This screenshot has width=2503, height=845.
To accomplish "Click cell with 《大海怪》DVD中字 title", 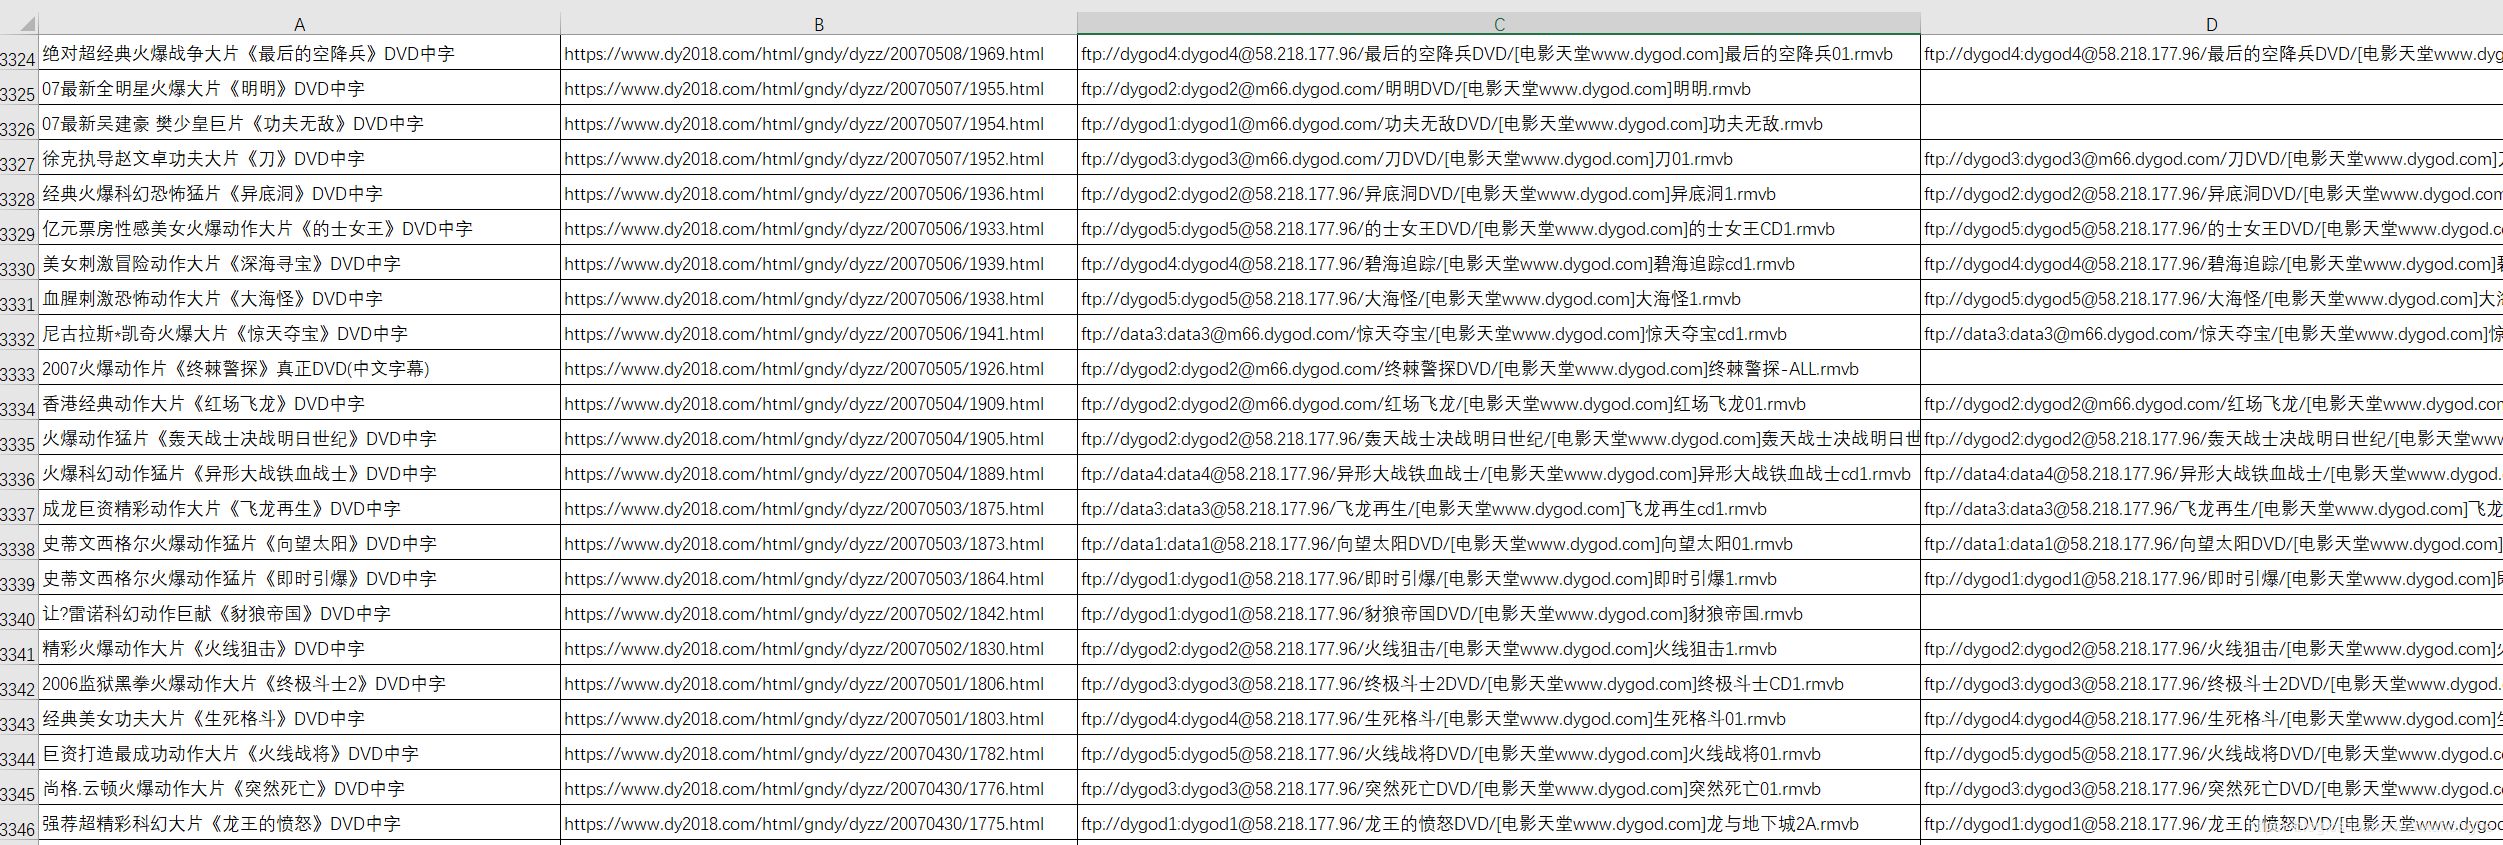I will tap(299, 298).
